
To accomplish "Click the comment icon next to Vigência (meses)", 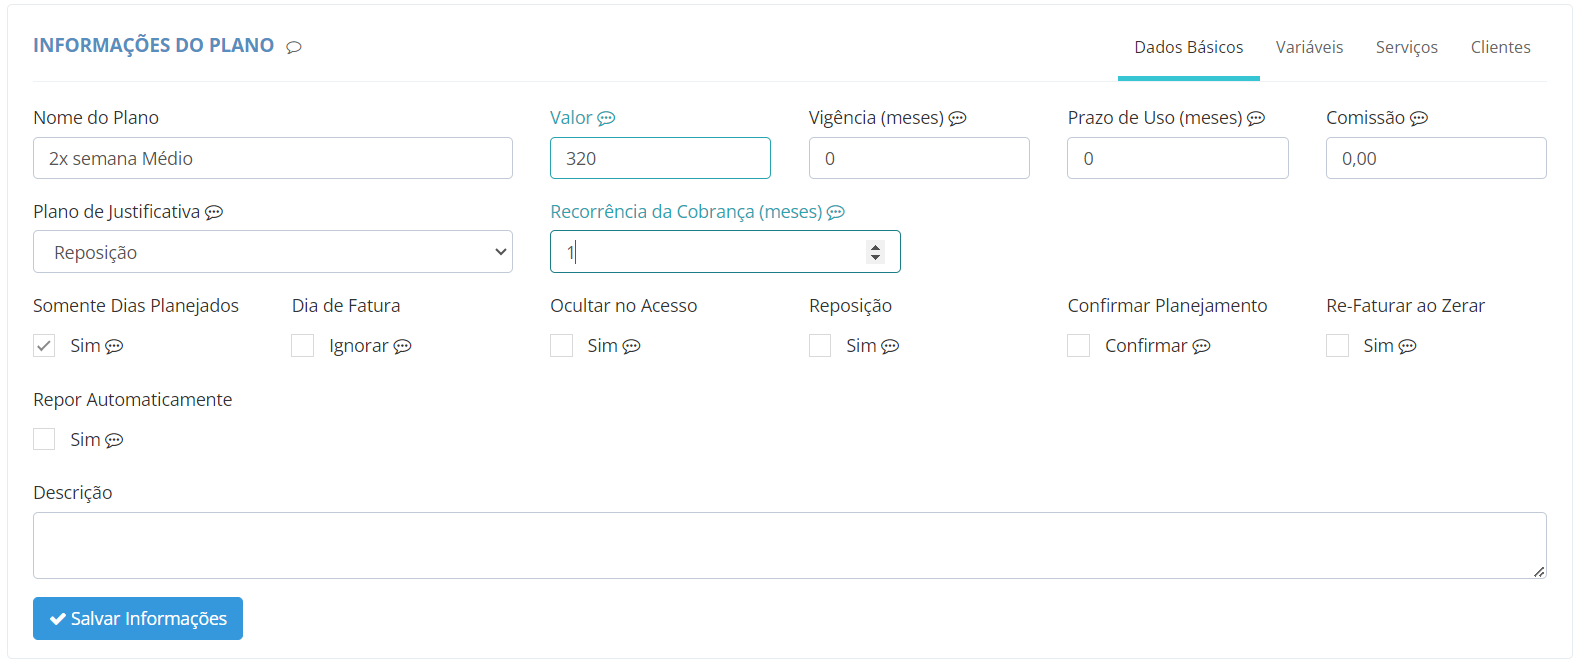I will [x=957, y=118].
